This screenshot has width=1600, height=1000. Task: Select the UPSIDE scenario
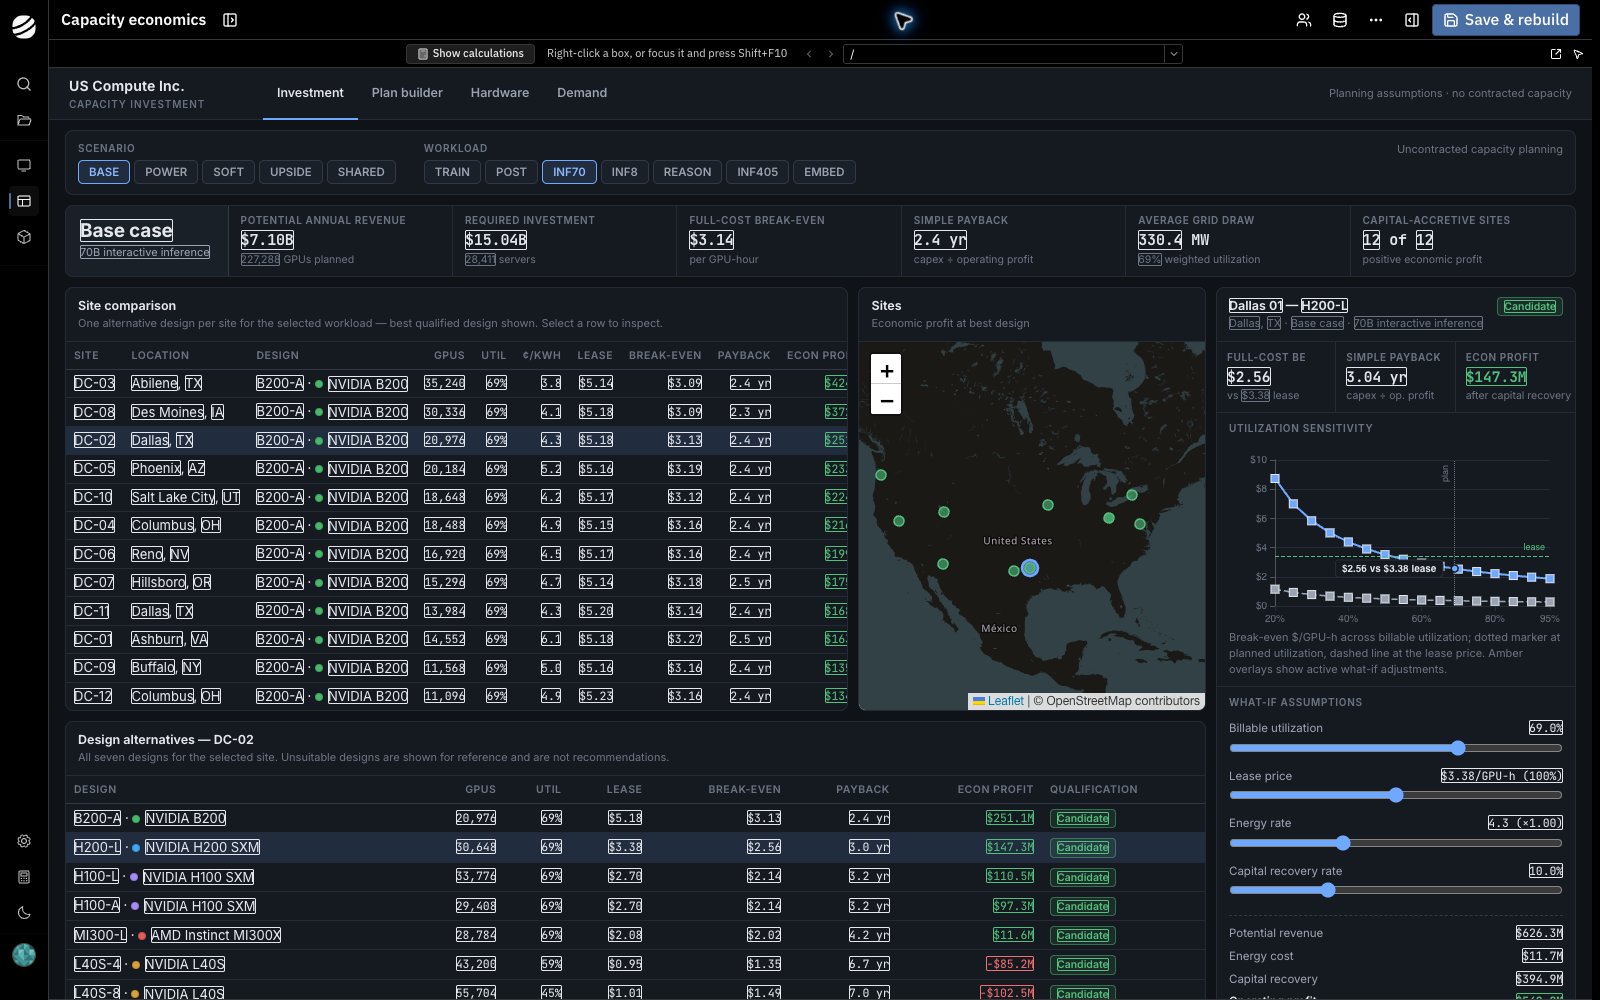point(291,172)
